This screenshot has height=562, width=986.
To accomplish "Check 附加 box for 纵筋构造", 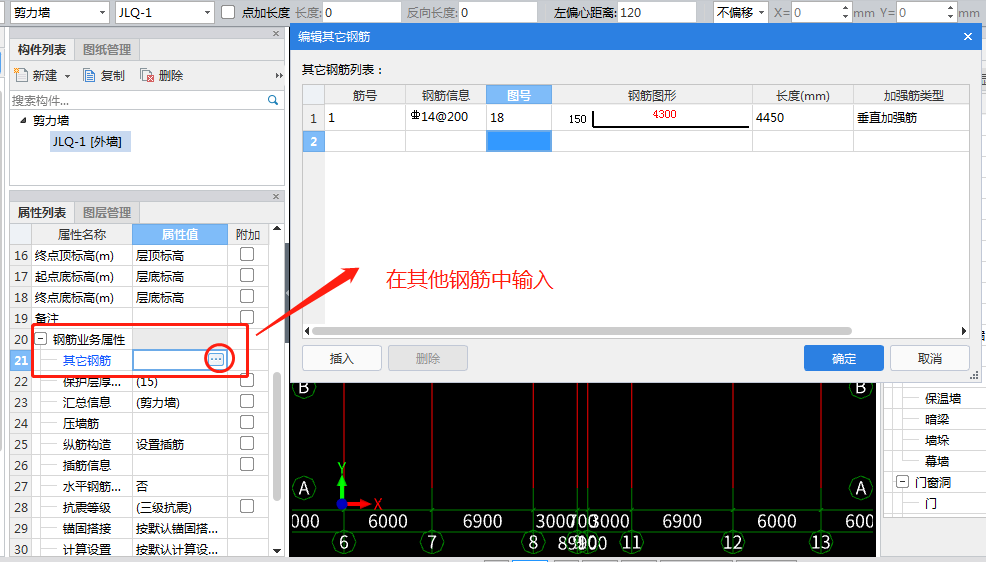I will coord(247,443).
